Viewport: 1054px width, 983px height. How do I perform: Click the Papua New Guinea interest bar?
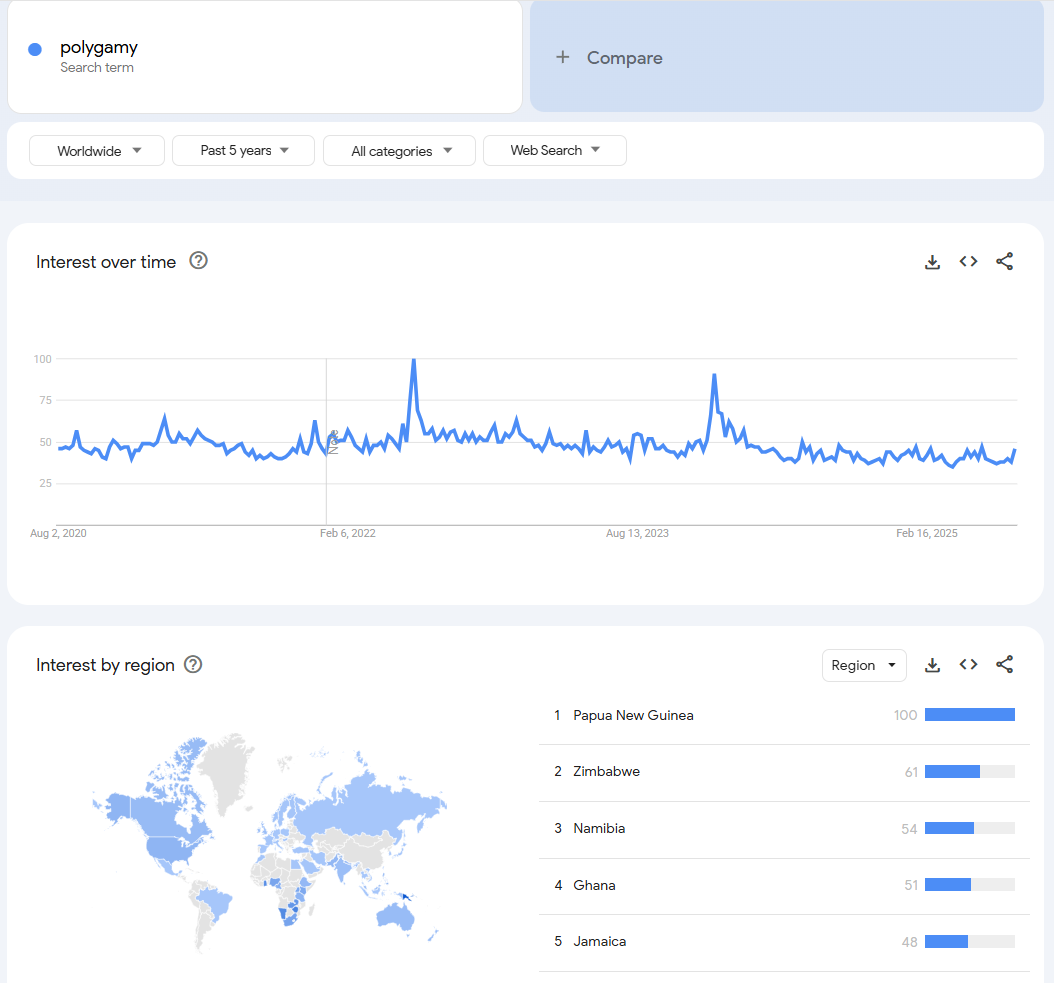(x=969, y=715)
